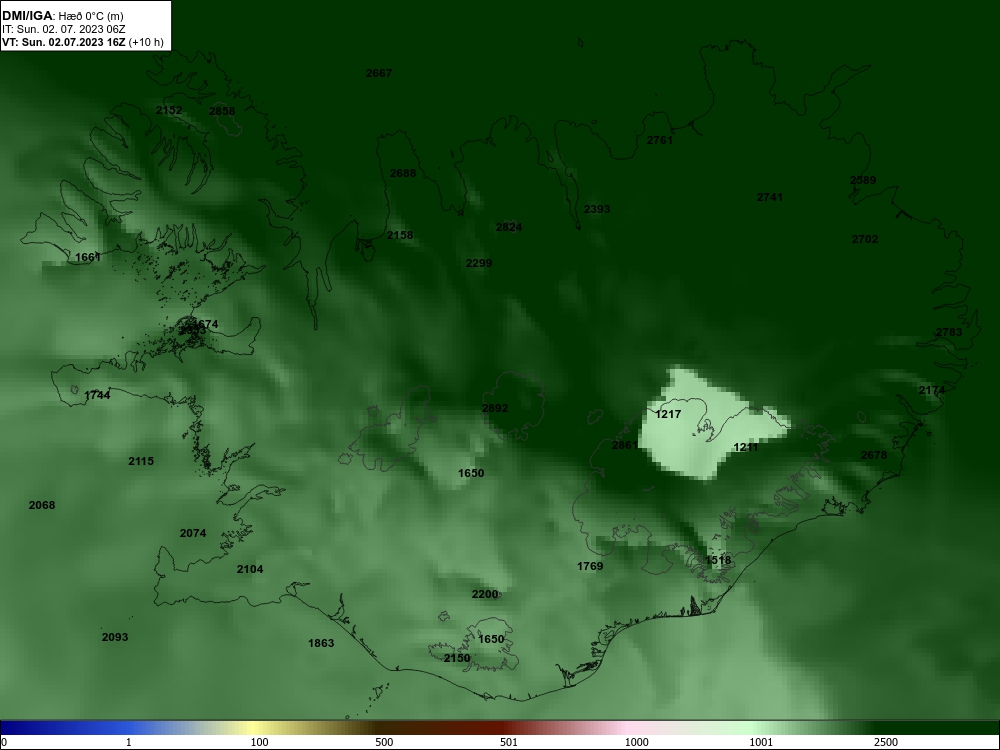
Task: Click the 1000 label on the legend bar
Action: point(636,743)
